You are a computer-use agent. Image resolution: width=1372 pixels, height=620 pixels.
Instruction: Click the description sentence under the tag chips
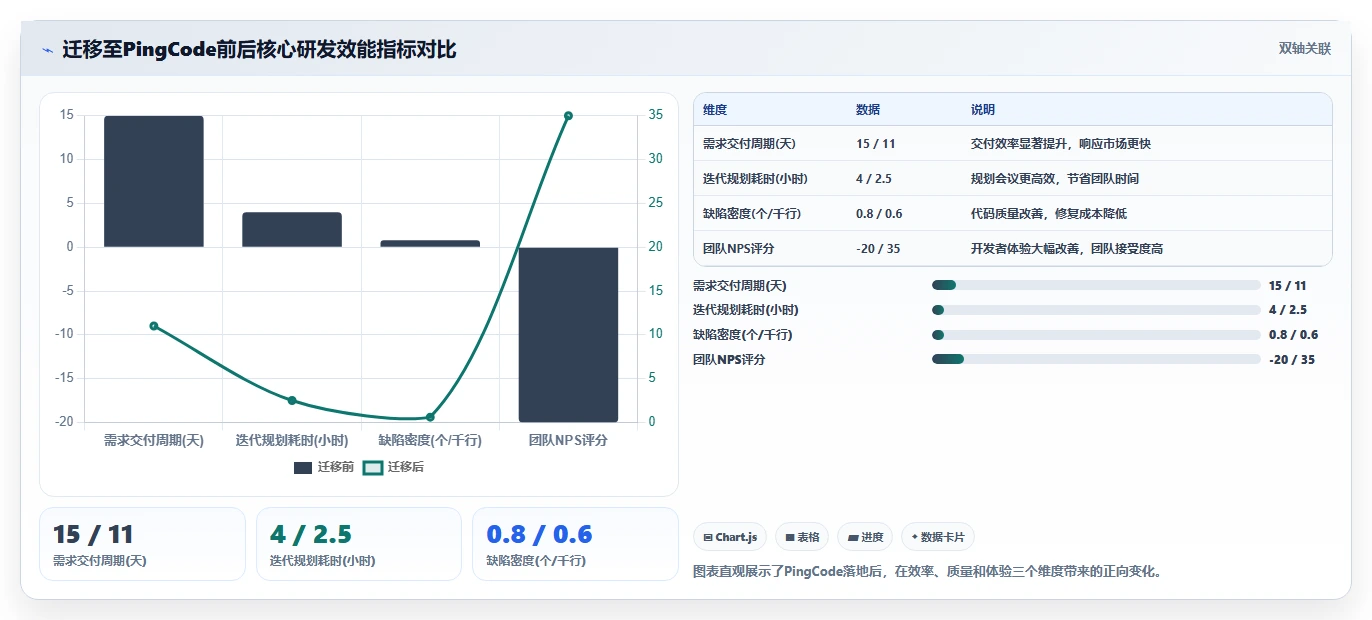[x=927, y=572]
